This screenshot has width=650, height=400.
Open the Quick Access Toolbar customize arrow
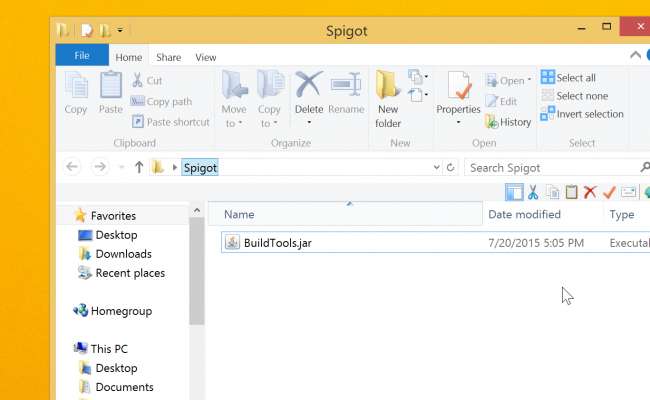120,30
